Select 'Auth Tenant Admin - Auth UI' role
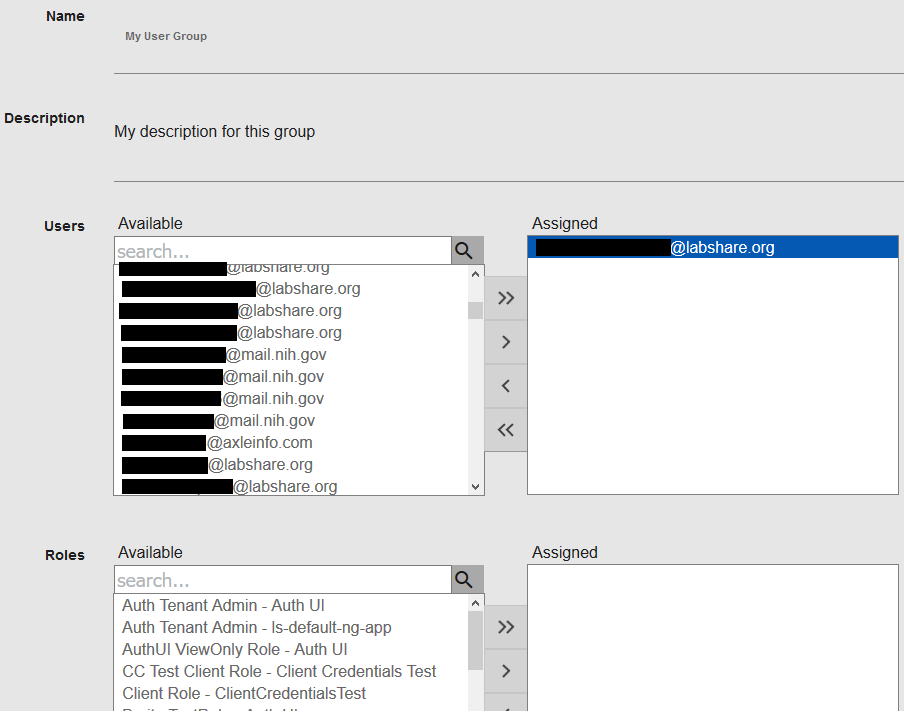Image resolution: width=904 pixels, height=712 pixels. click(291, 605)
